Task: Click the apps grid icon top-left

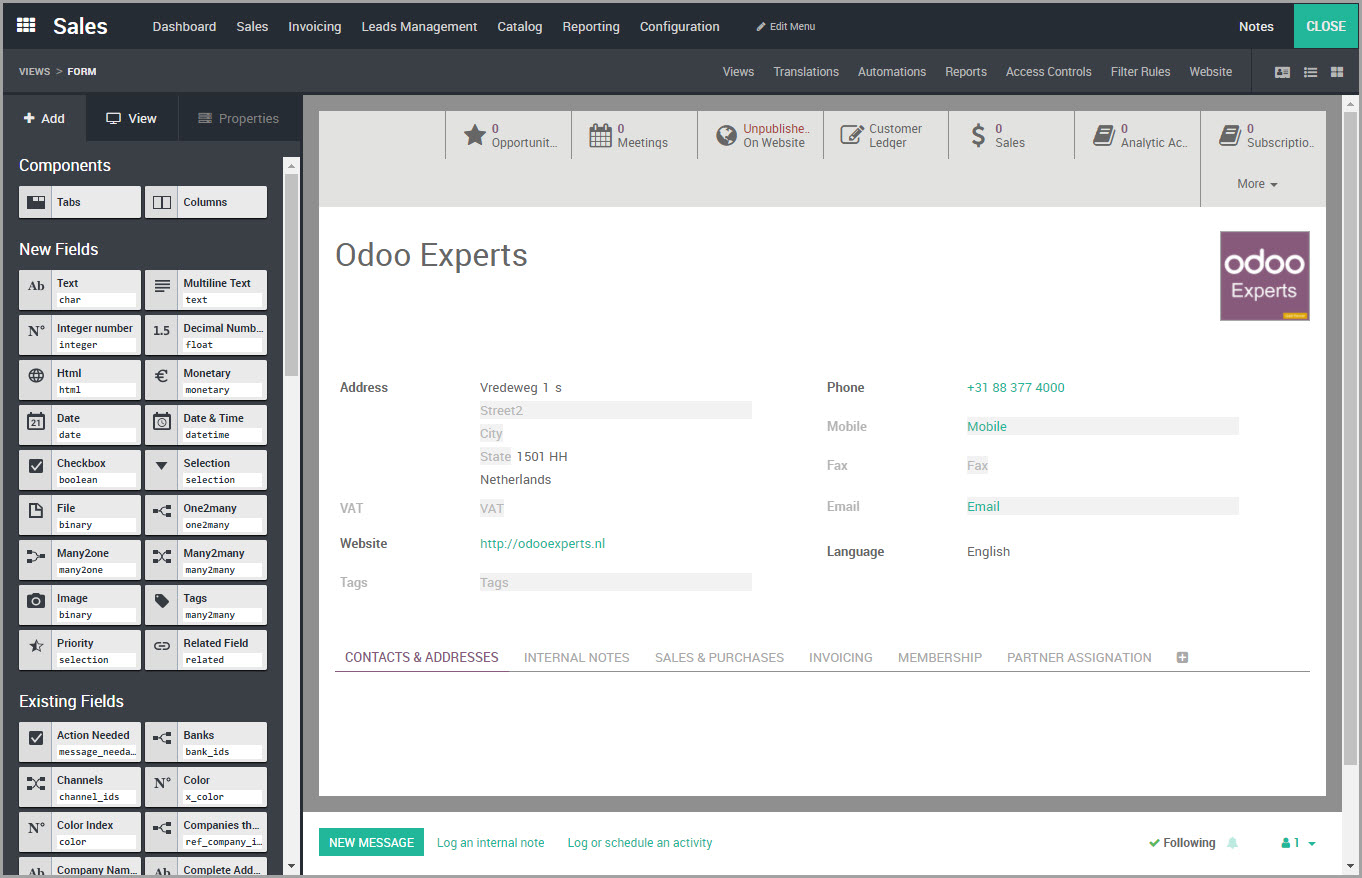Action: (x=26, y=25)
